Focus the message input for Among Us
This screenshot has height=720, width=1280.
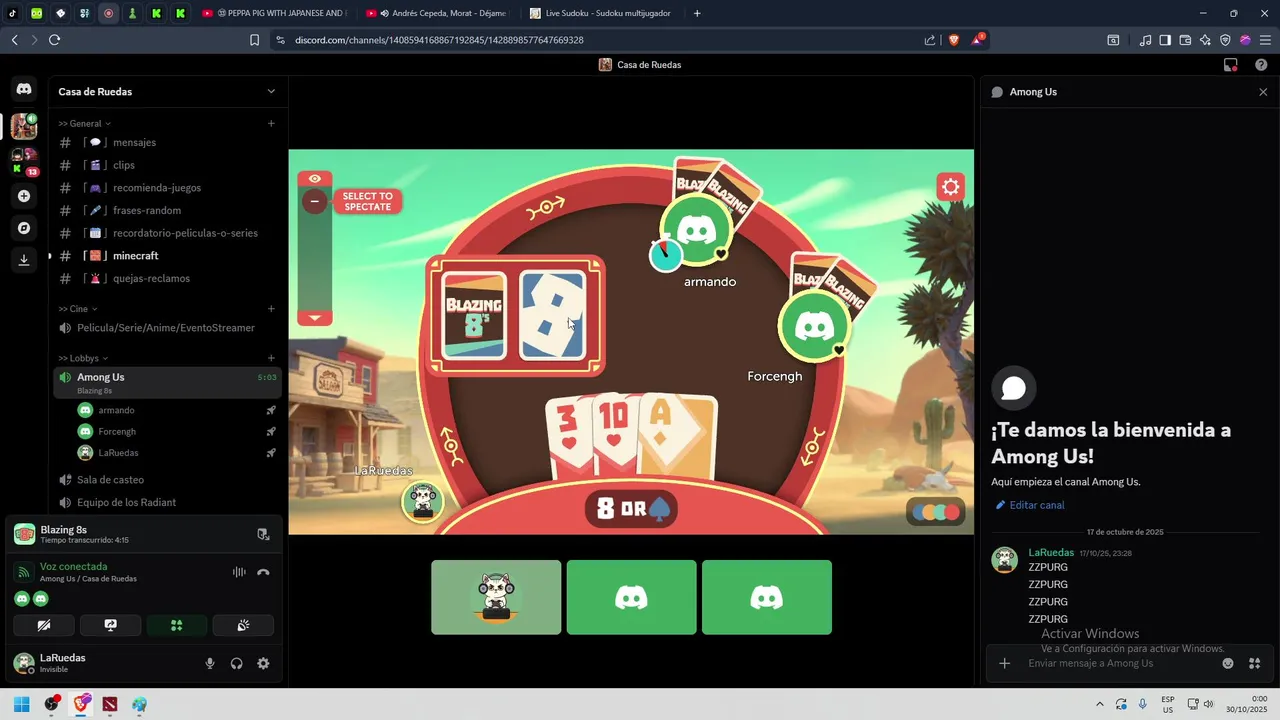click(x=1120, y=663)
